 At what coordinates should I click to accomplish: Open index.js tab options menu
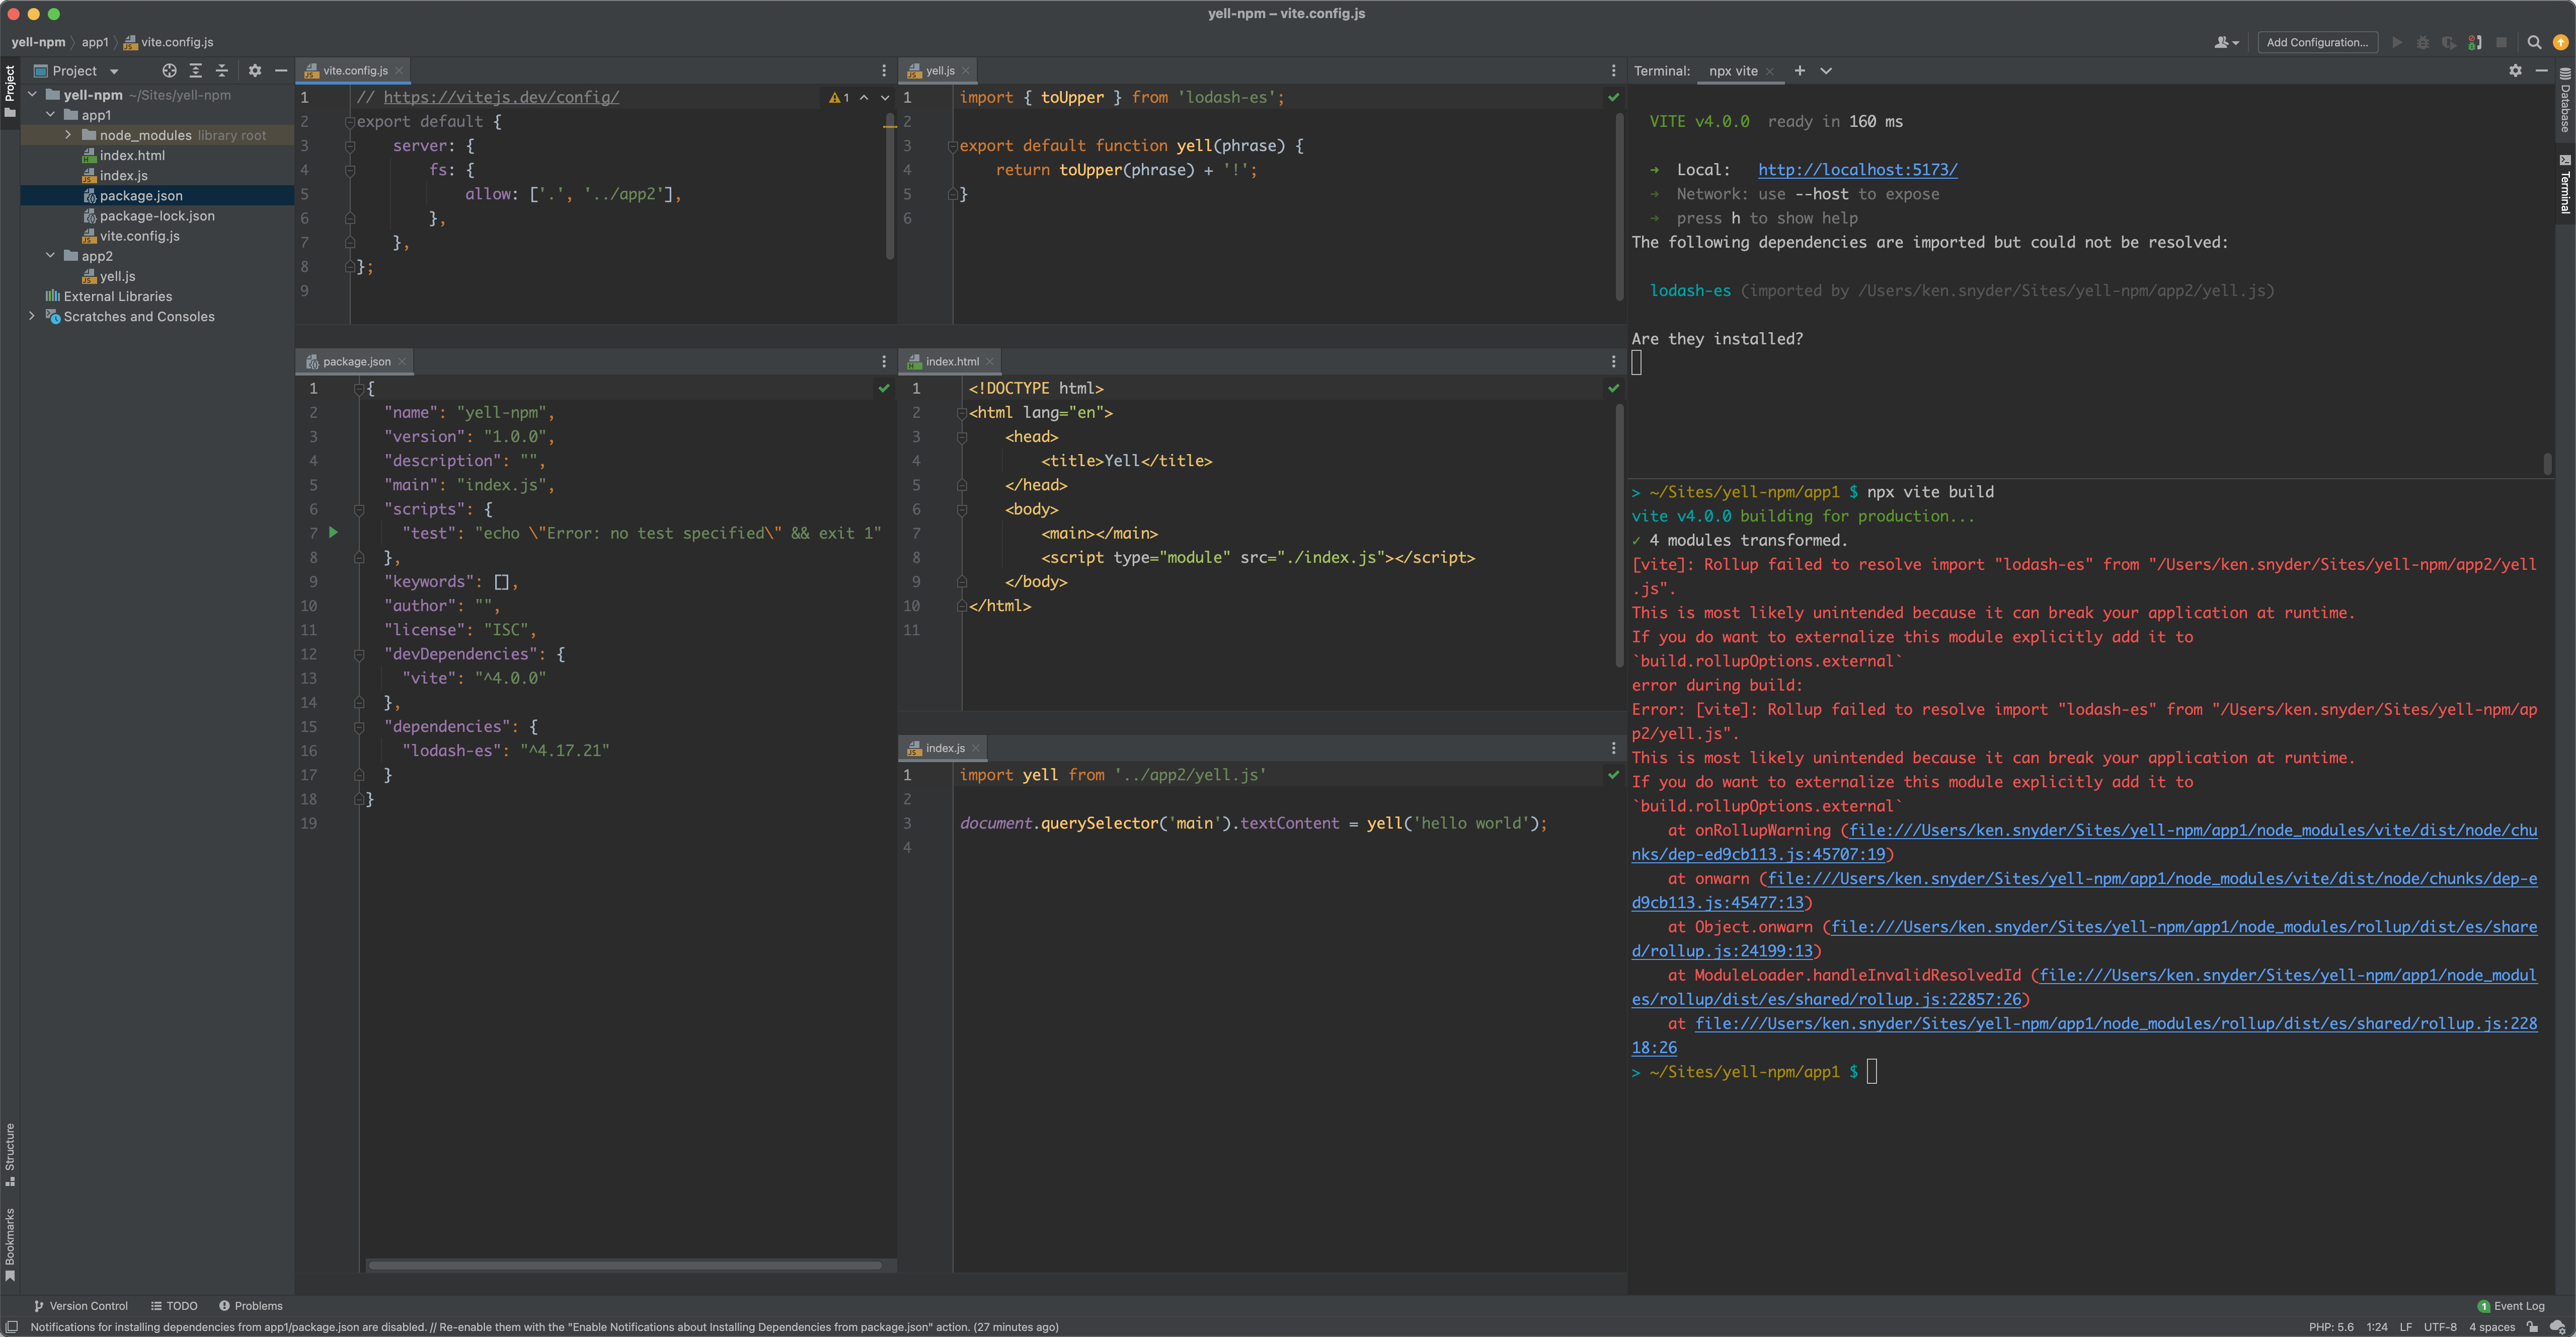pyautogui.click(x=1613, y=748)
